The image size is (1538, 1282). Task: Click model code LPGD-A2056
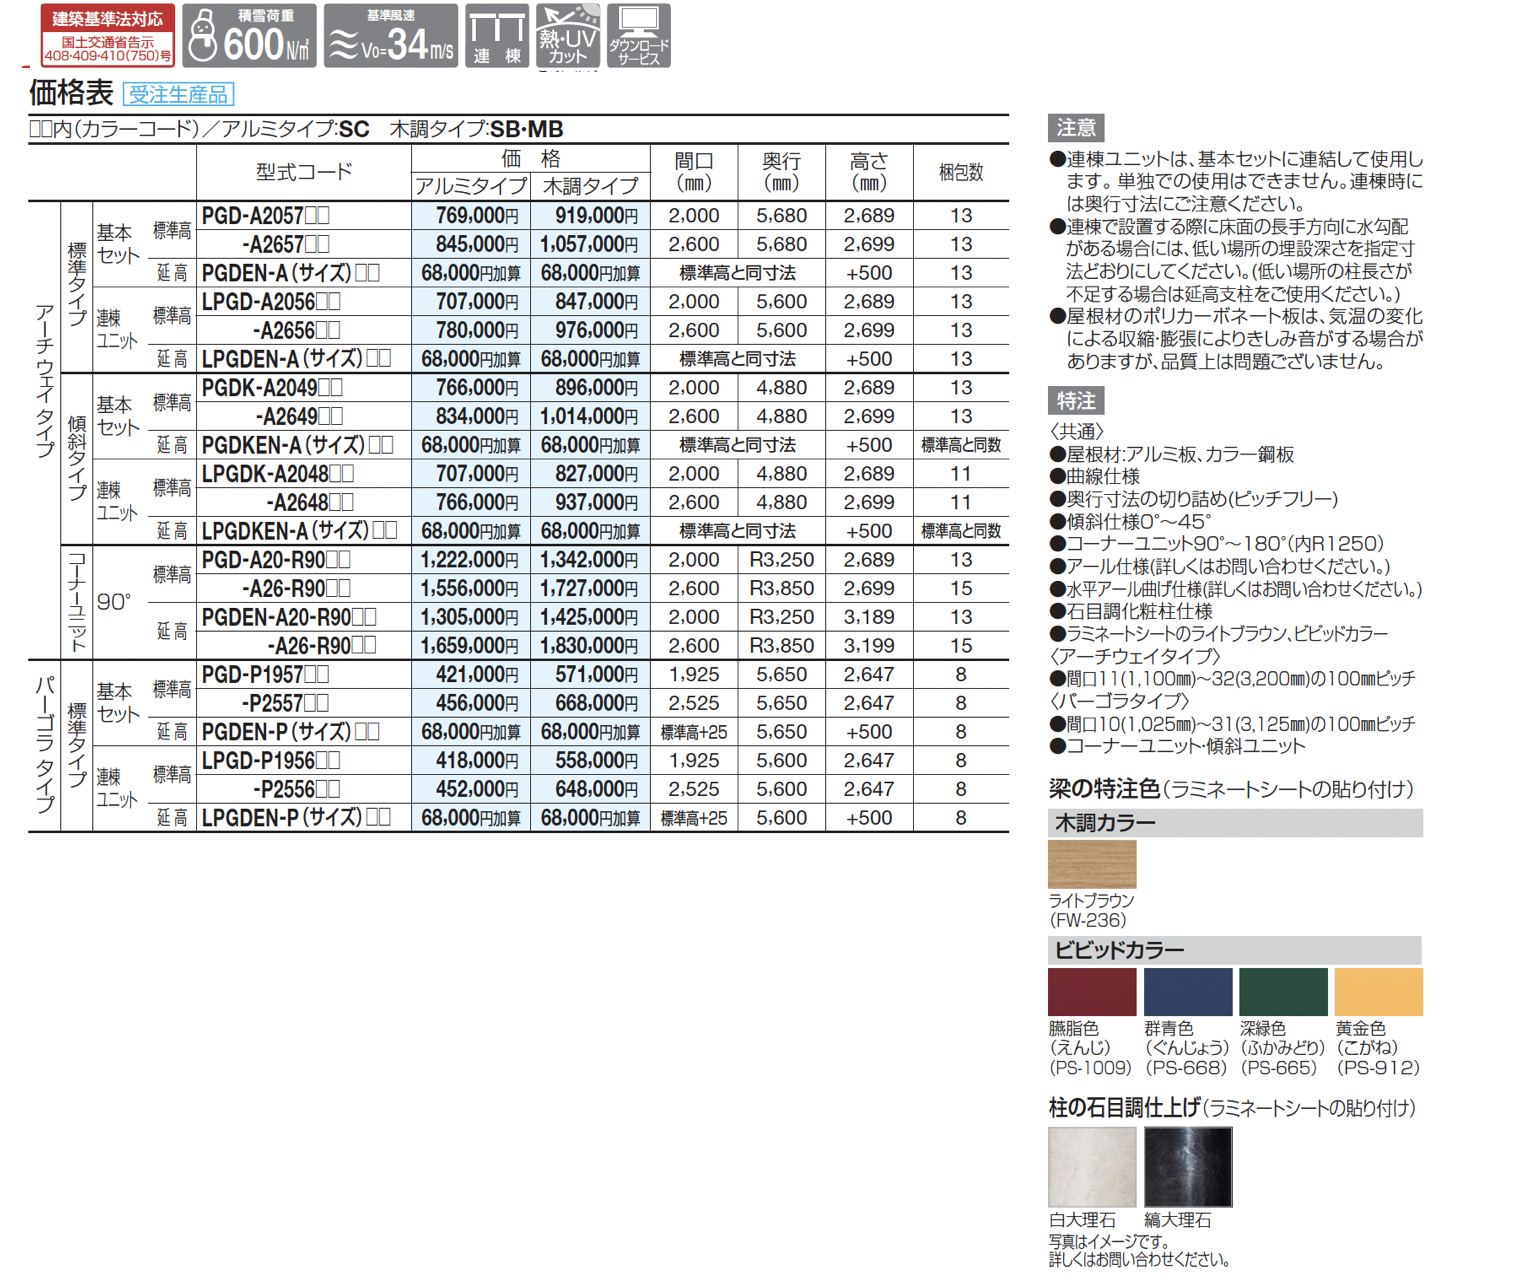pos(271,302)
